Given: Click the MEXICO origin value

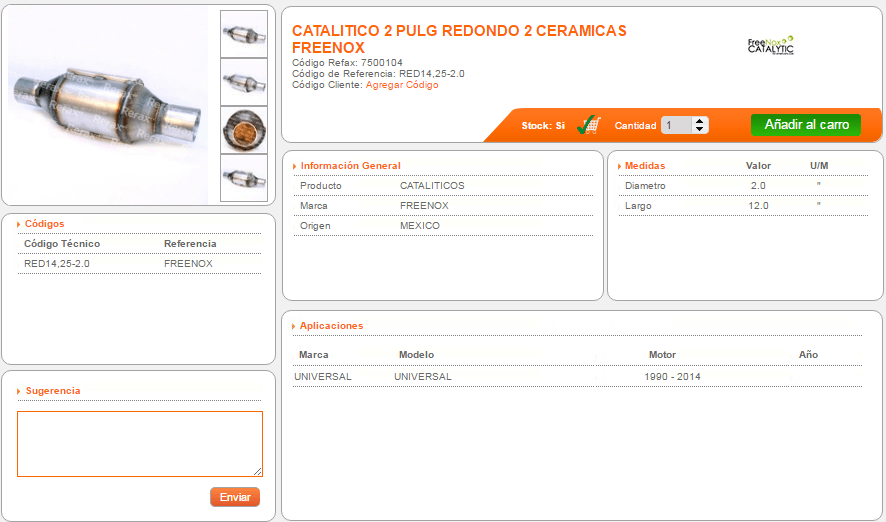Looking at the screenshot, I should click(x=420, y=225).
